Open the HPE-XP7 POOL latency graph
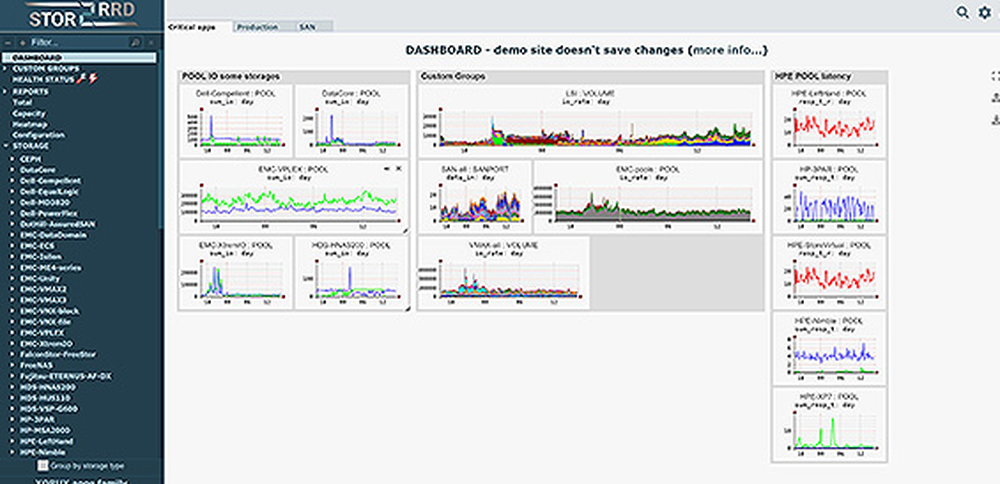 click(x=829, y=424)
